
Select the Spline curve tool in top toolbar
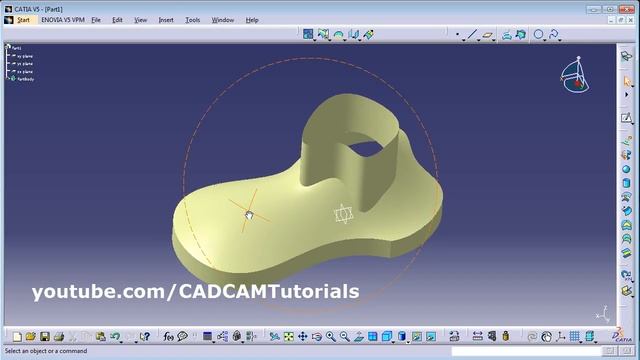pyautogui.click(x=553, y=35)
